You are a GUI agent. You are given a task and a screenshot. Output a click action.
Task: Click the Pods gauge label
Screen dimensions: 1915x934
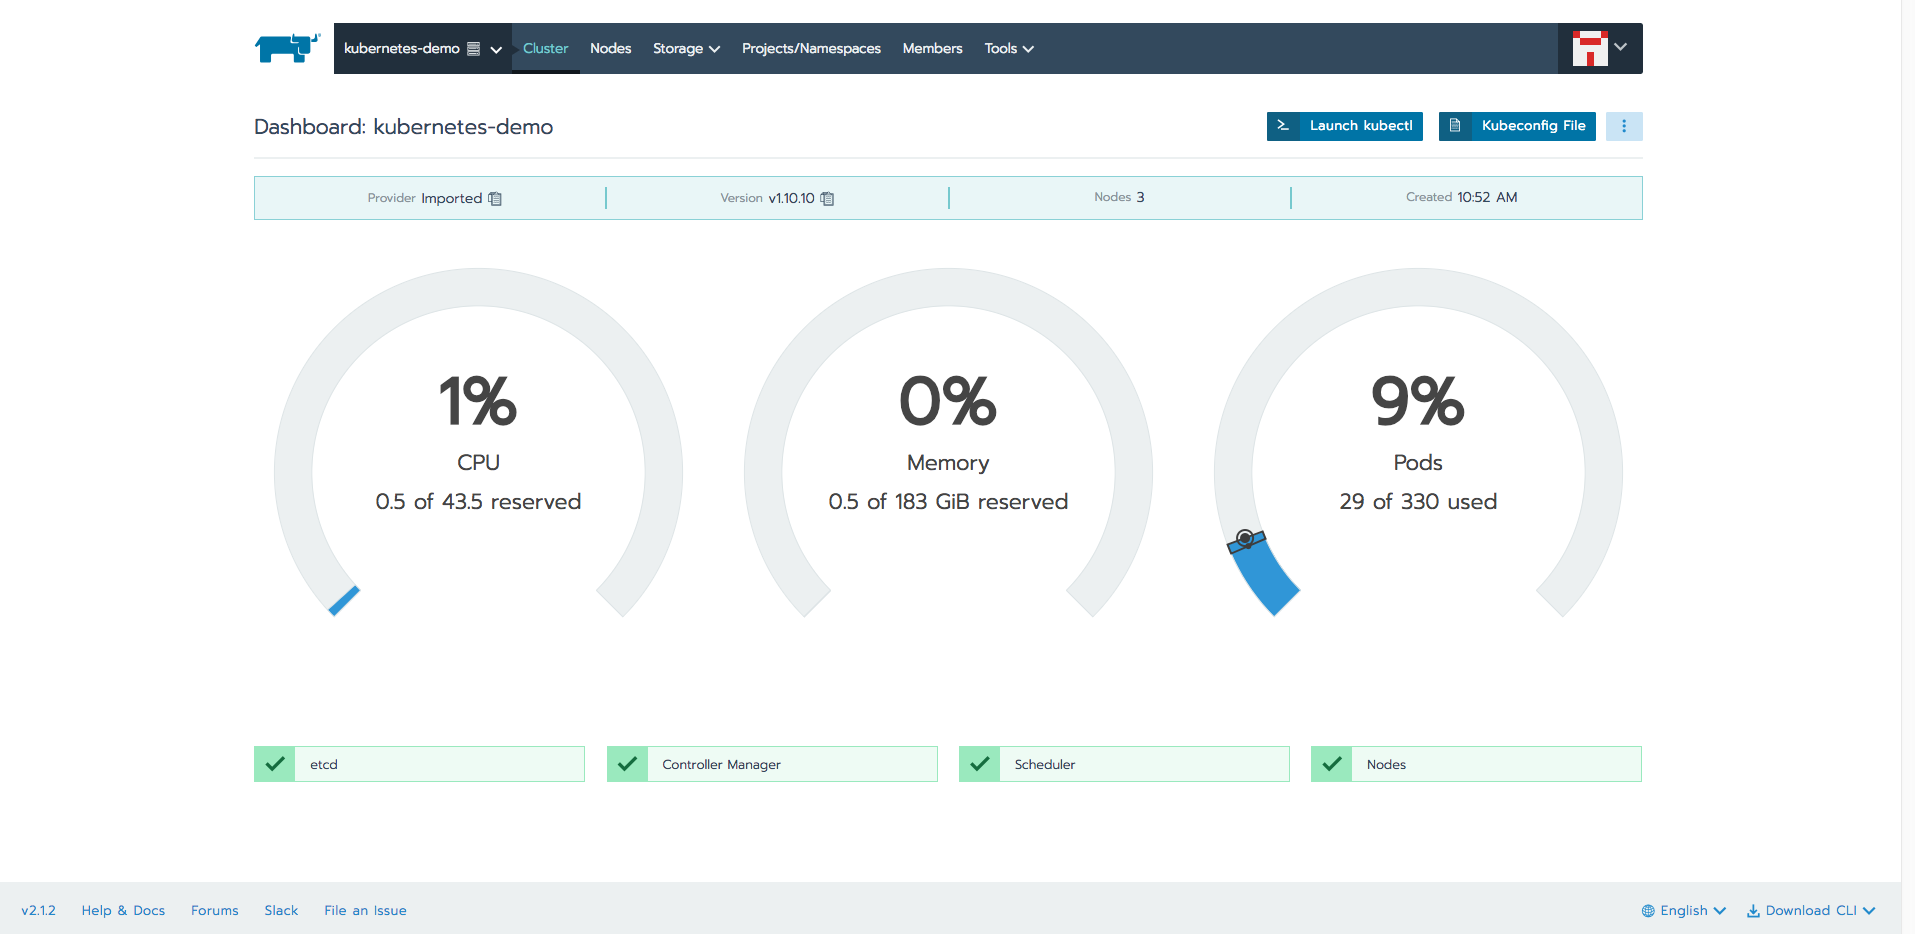coord(1418,462)
